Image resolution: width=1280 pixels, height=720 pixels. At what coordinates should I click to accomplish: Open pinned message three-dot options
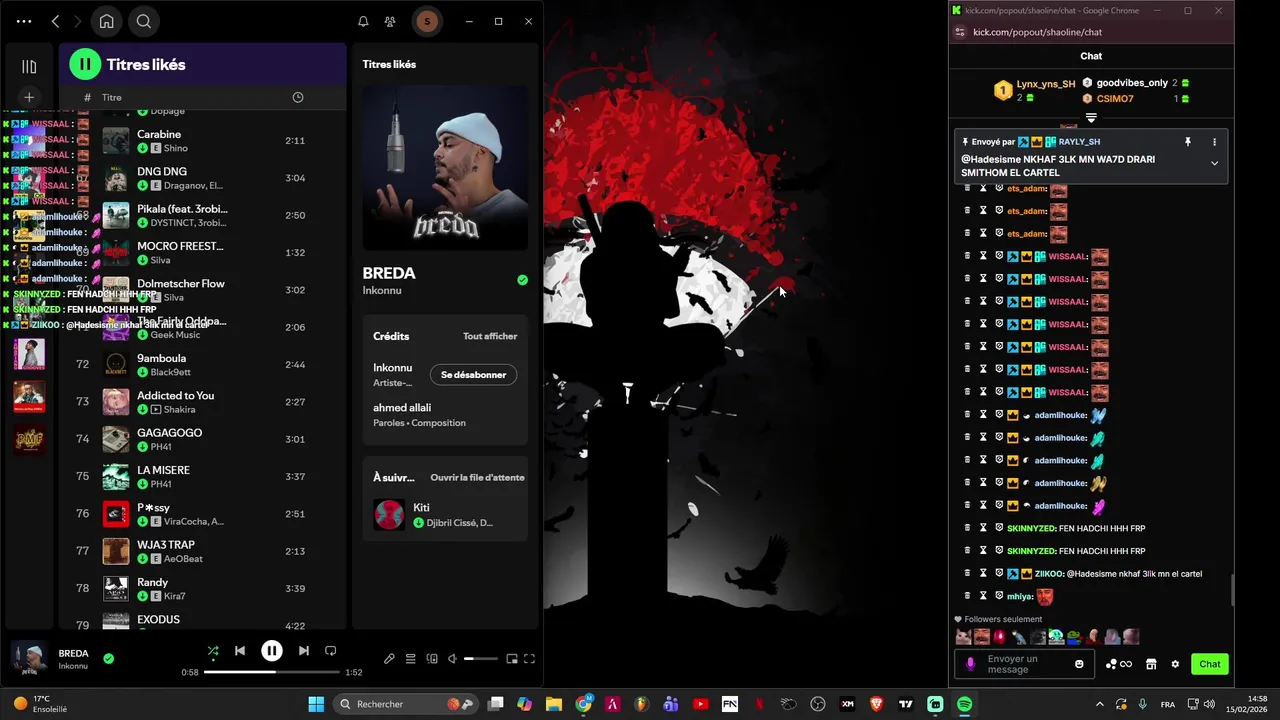pos(1214,142)
